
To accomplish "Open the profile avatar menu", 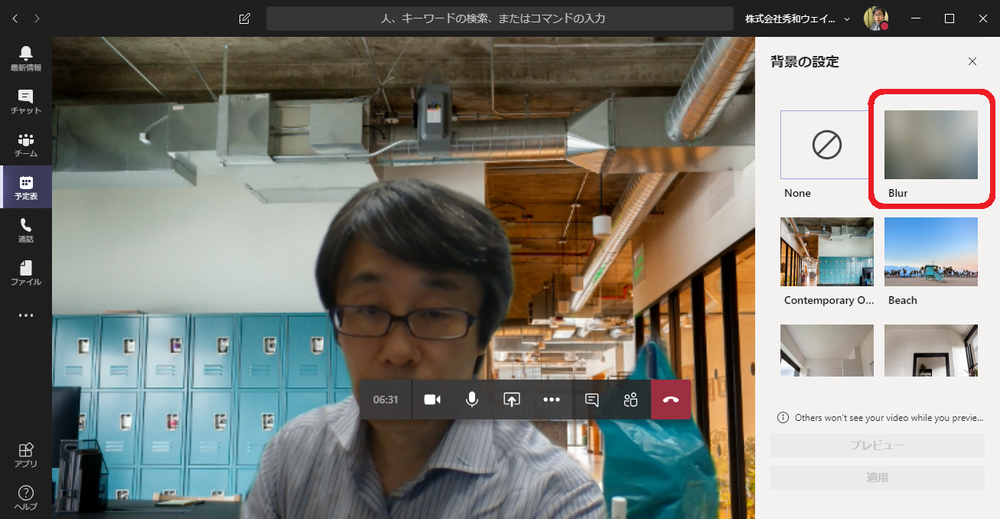I will click(876, 18).
